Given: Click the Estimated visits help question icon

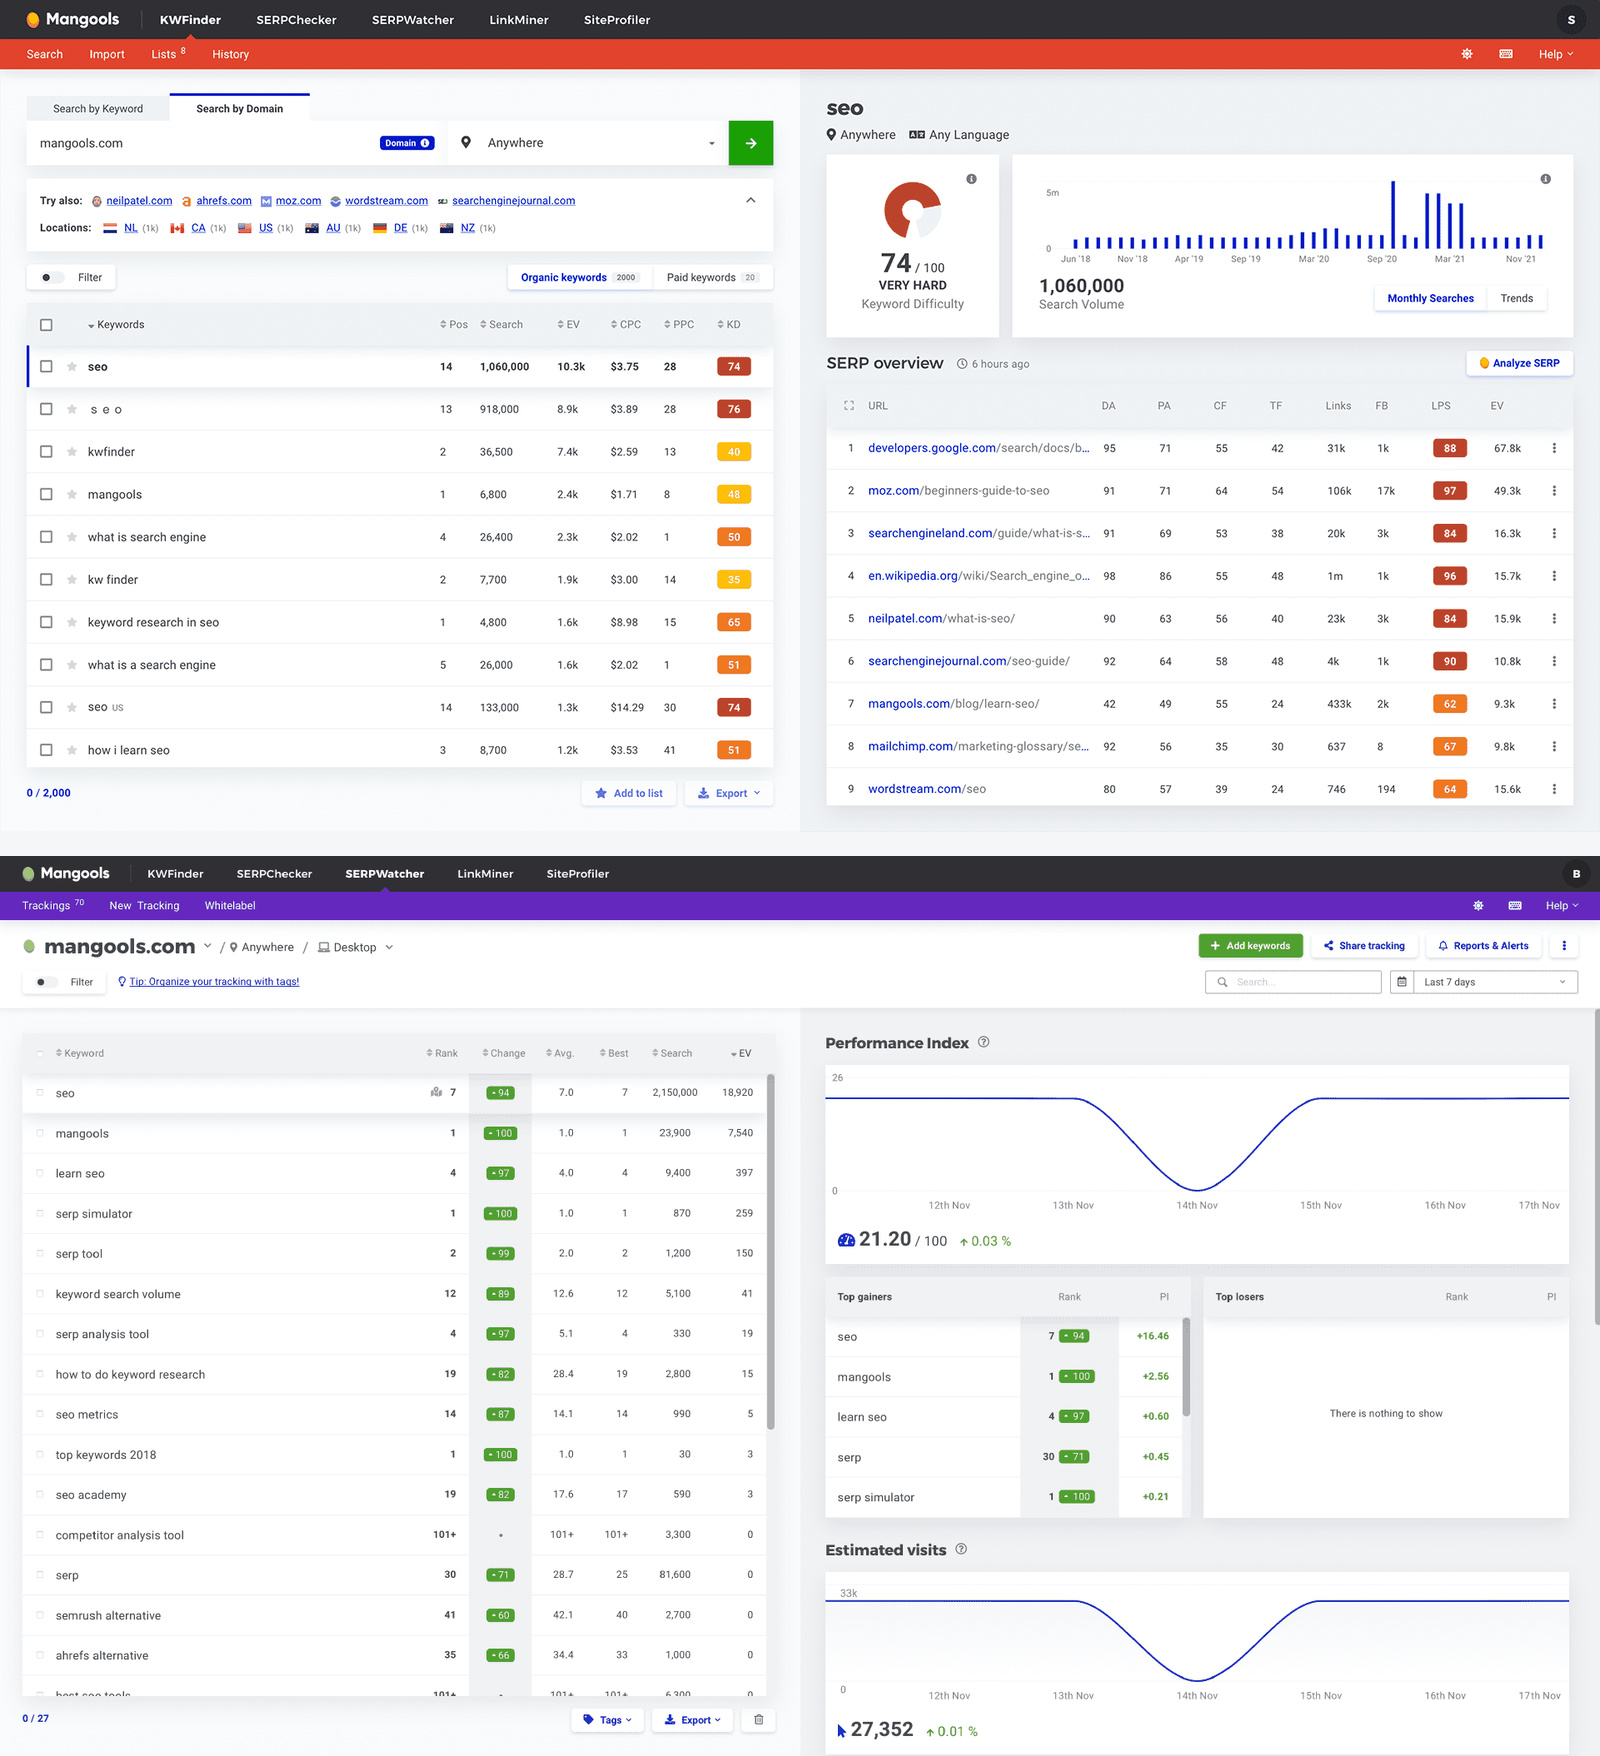Looking at the screenshot, I should (961, 1549).
